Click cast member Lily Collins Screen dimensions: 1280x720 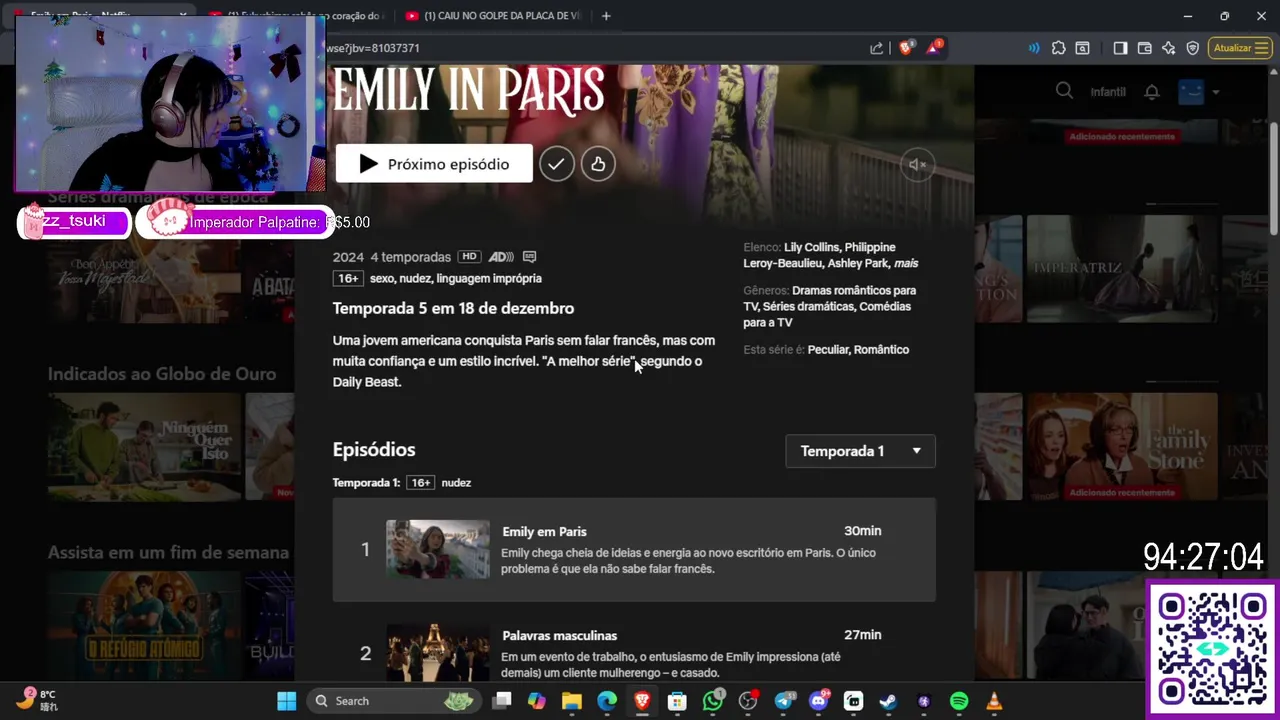coord(811,247)
